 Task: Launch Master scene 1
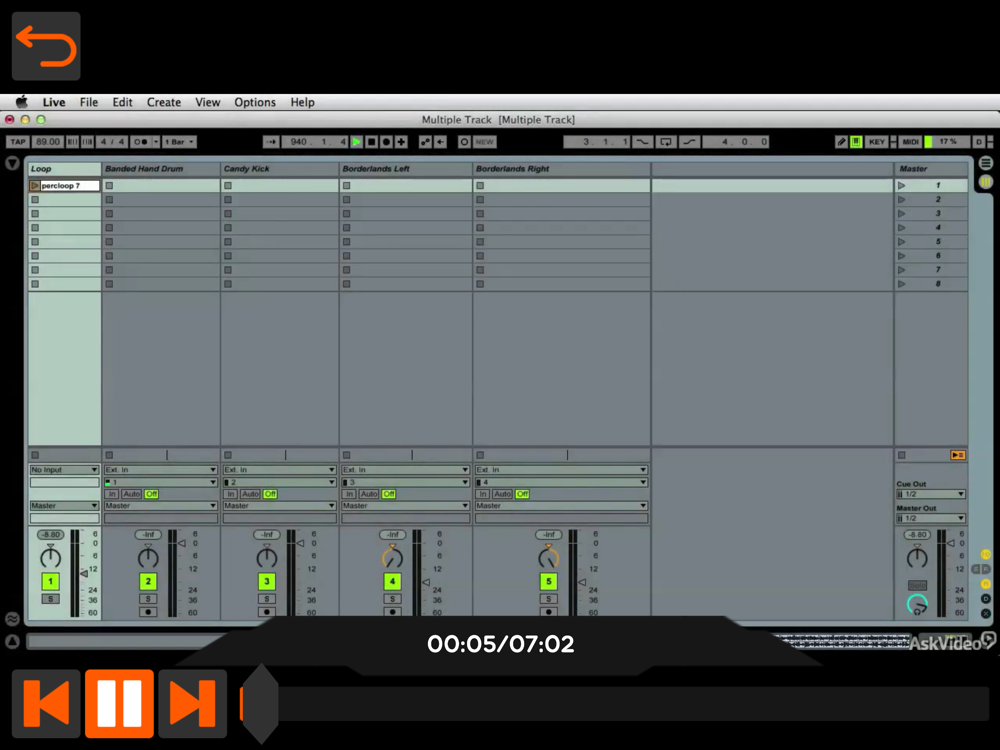click(902, 186)
